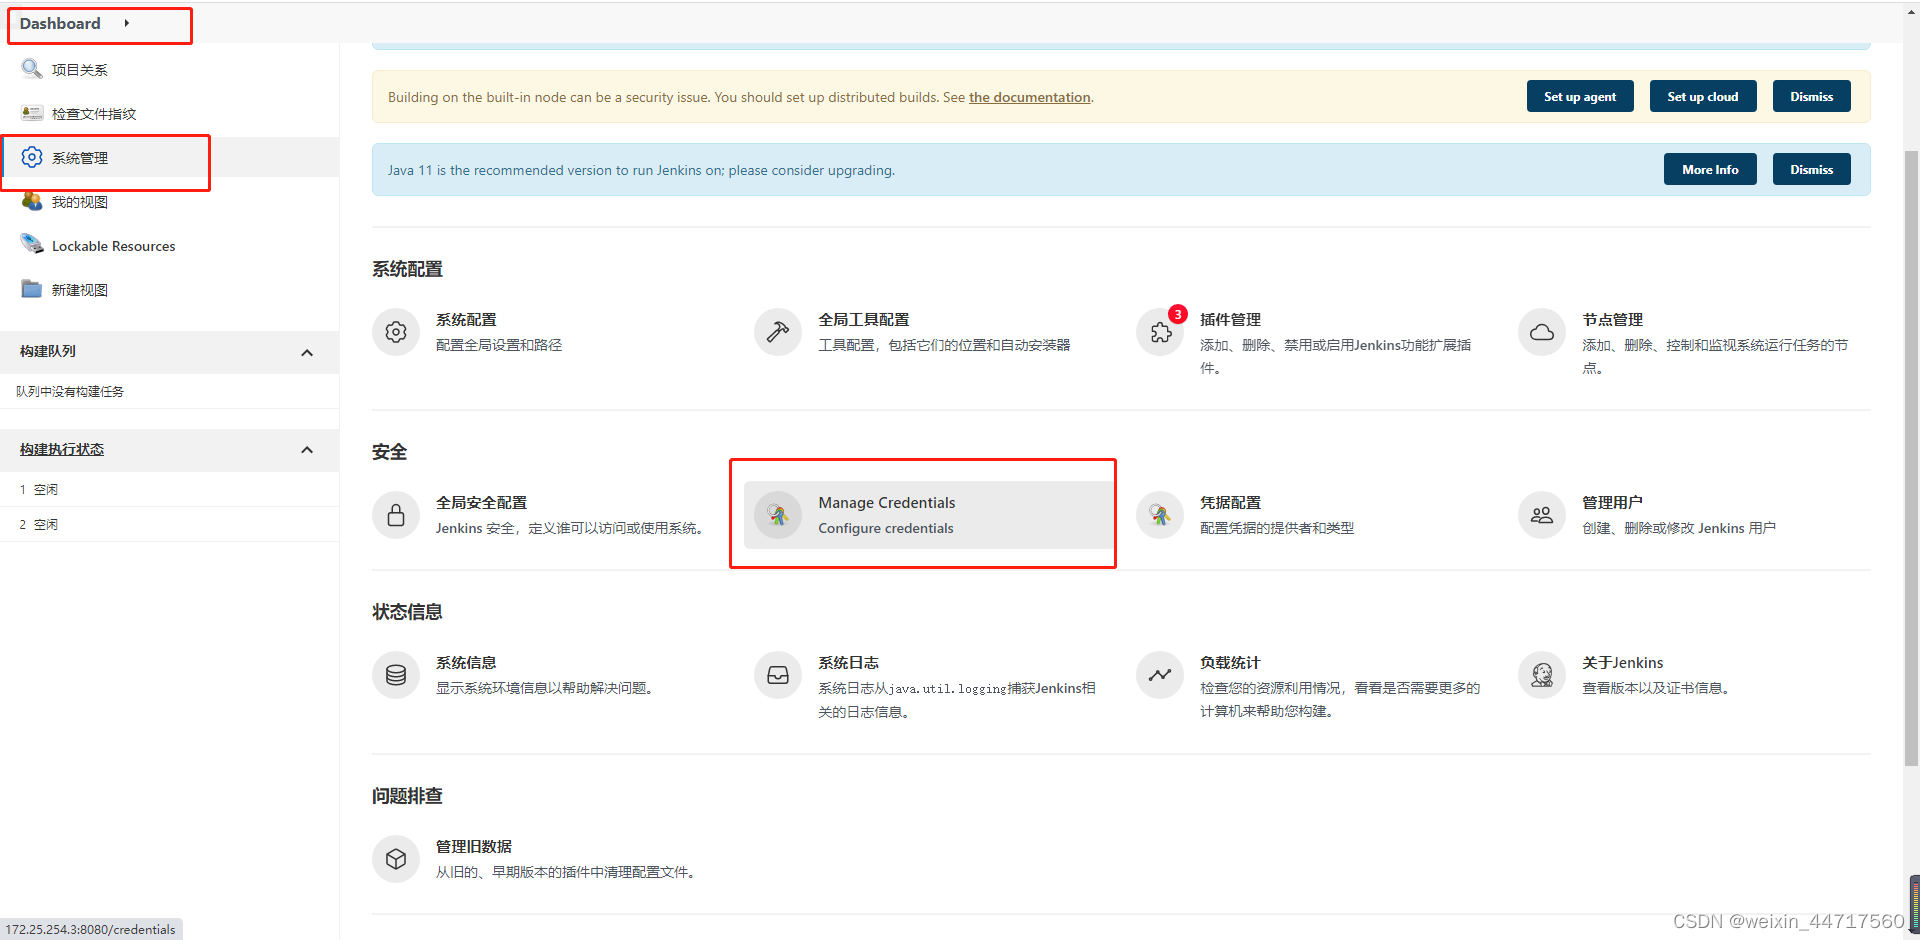Collapse the 构建队列 panel chevron
The width and height of the screenshot is (1920, 940).
pyautogui.click(x=307, y=352)
